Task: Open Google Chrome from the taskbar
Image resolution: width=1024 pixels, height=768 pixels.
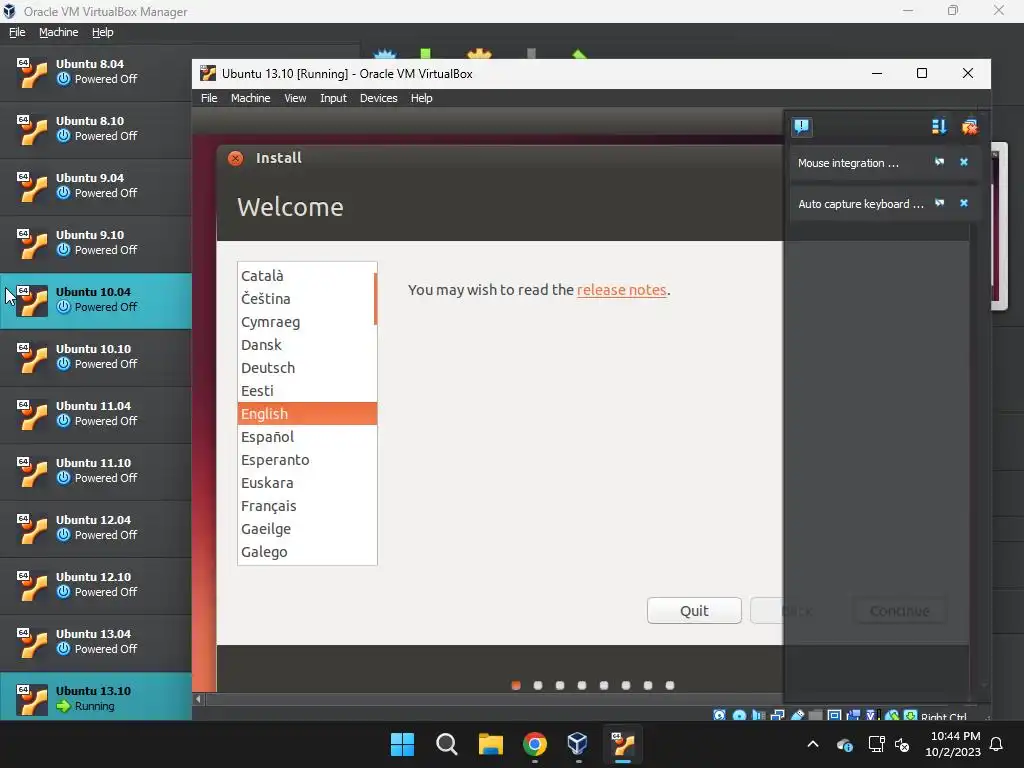Action: pos(535,744)
